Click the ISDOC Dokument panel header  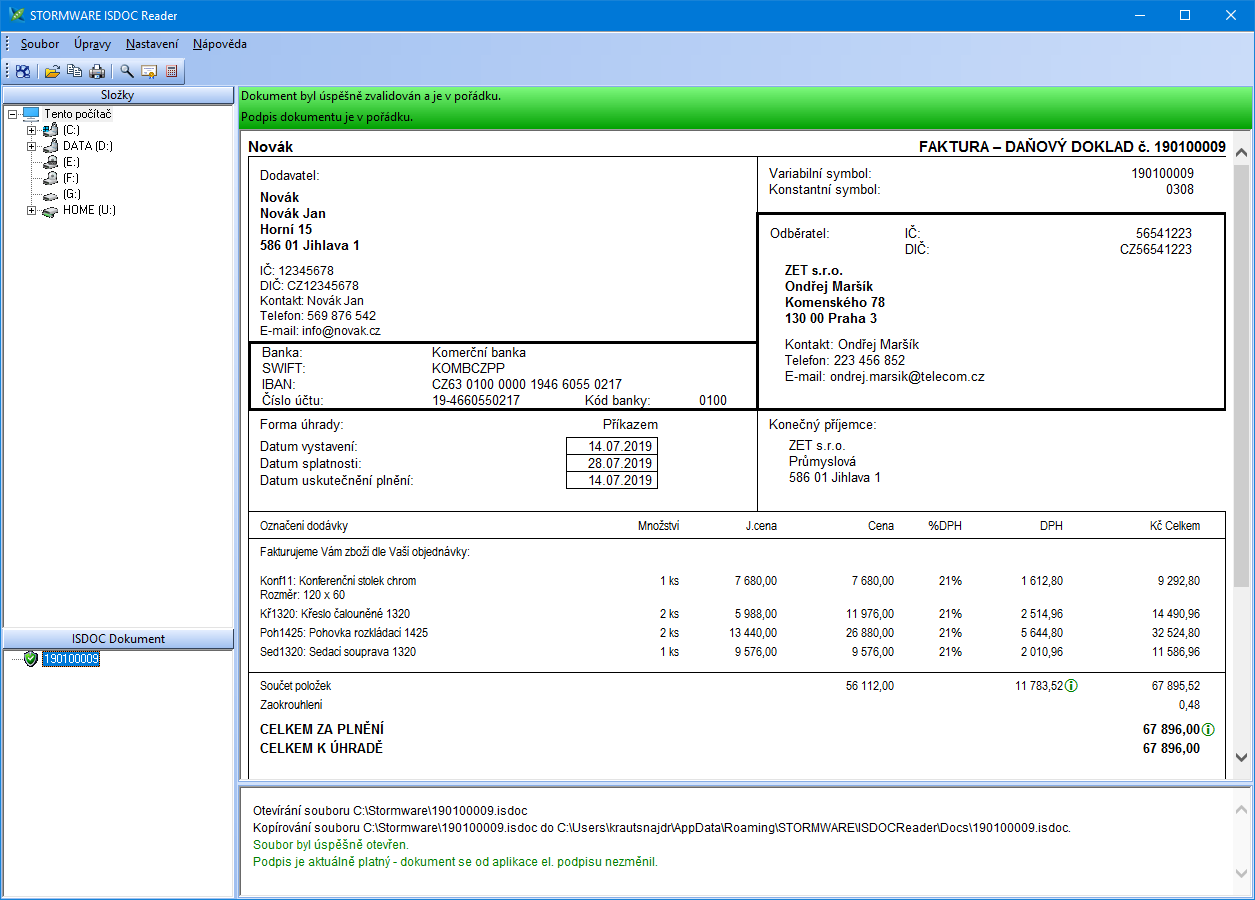[x=118, y=639]
